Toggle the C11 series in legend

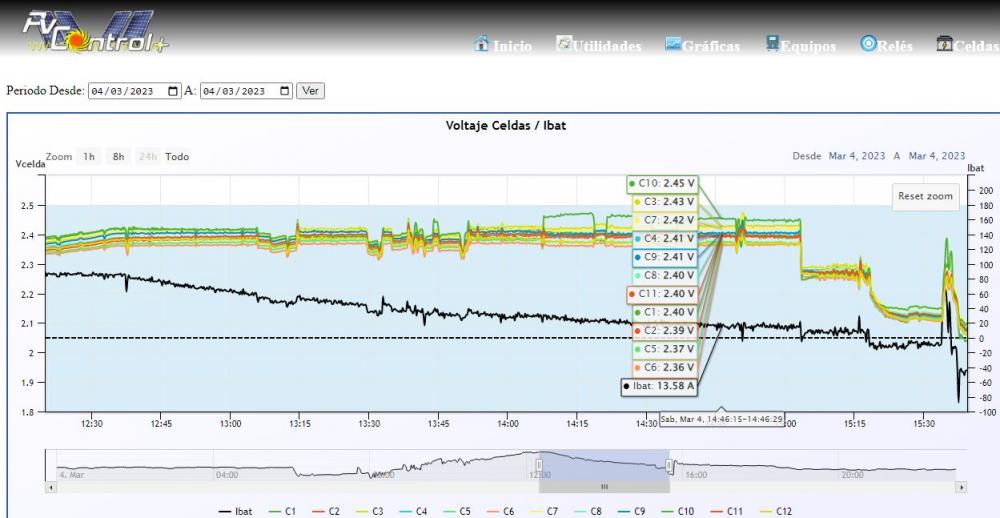click(726, 511)
